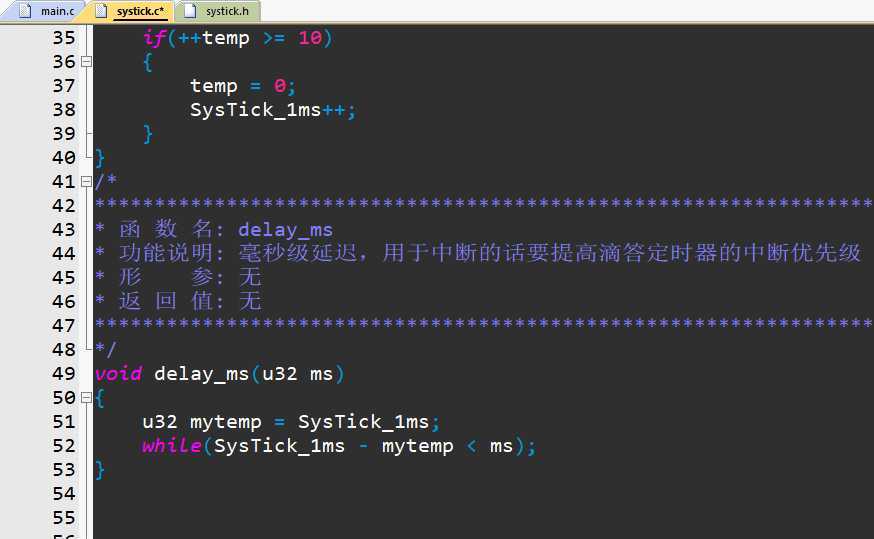Click the closing brace on line 53
Viewport: 874px width, 539px height.
(x=100, y=470)
